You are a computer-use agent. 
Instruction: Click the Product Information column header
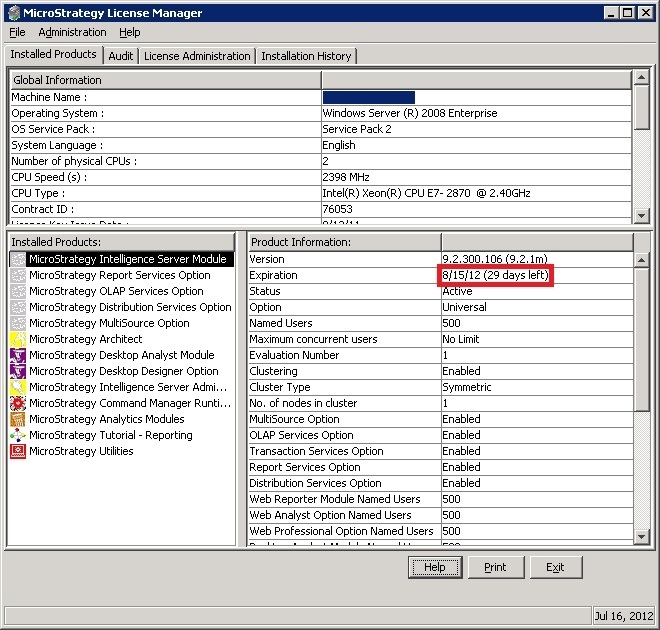pos(345,242)
